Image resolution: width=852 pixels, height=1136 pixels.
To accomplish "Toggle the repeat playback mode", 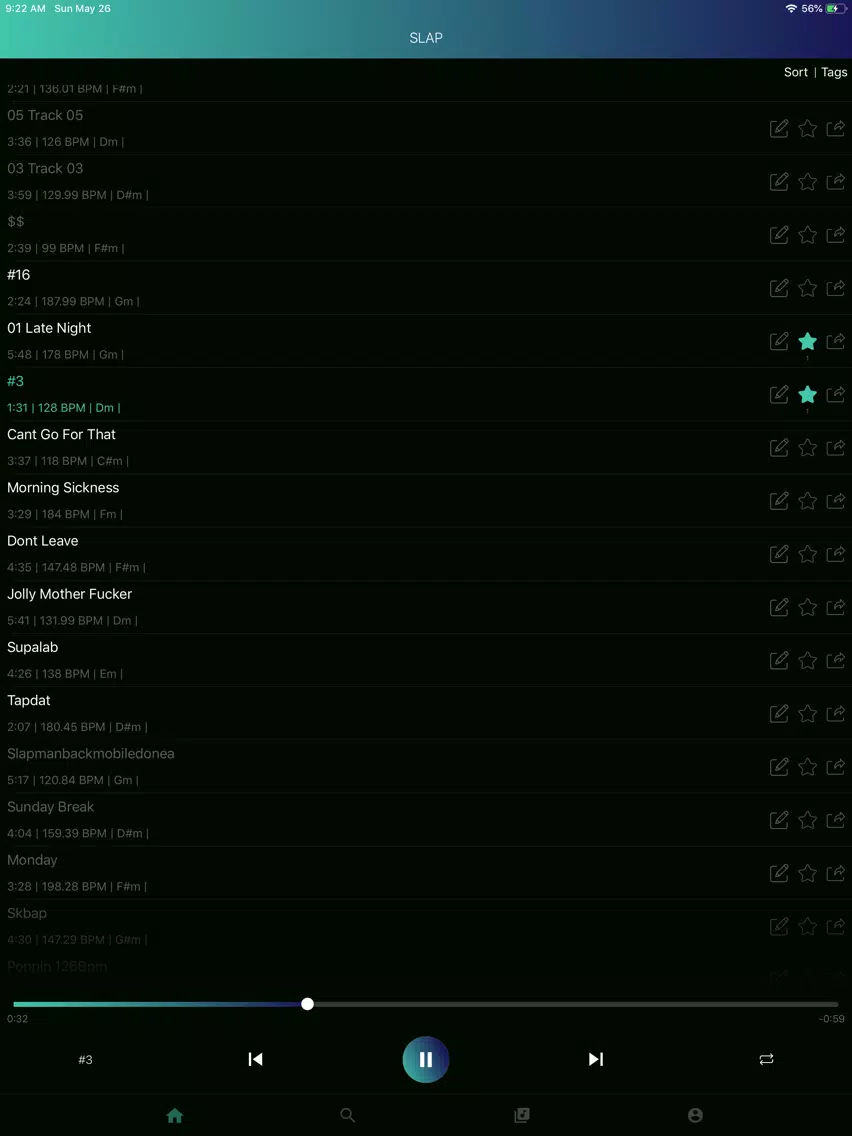I will point(767,1059).
